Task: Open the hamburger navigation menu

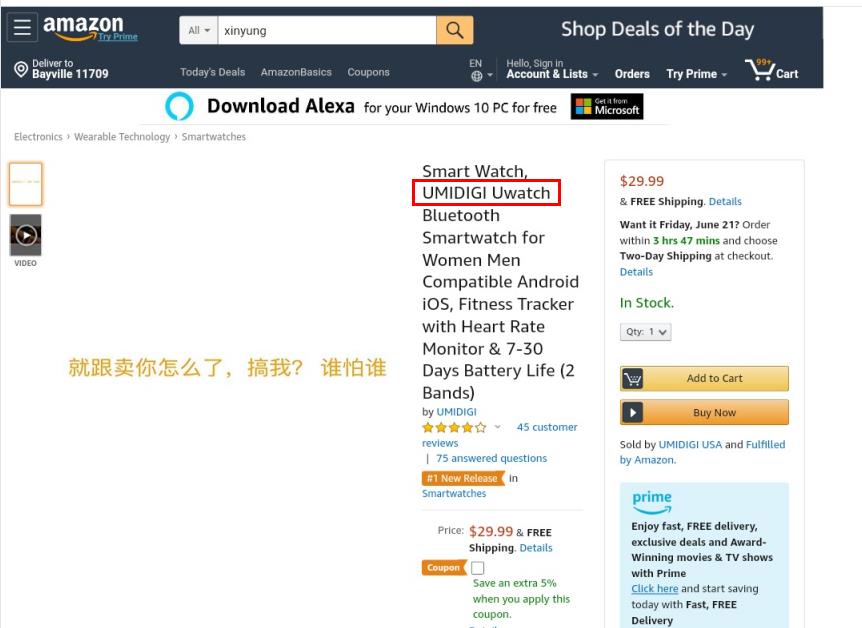Action: click(22, 29)
